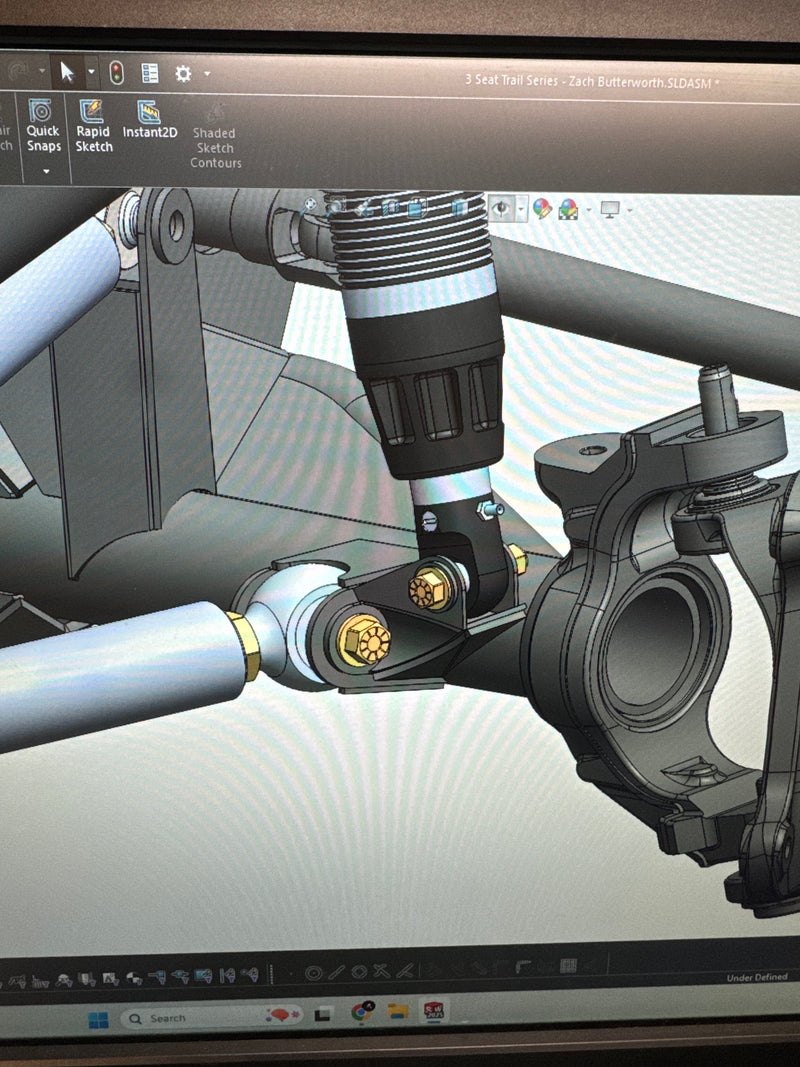
Task: Click the Windows Start button
Action: [98, 1019]
